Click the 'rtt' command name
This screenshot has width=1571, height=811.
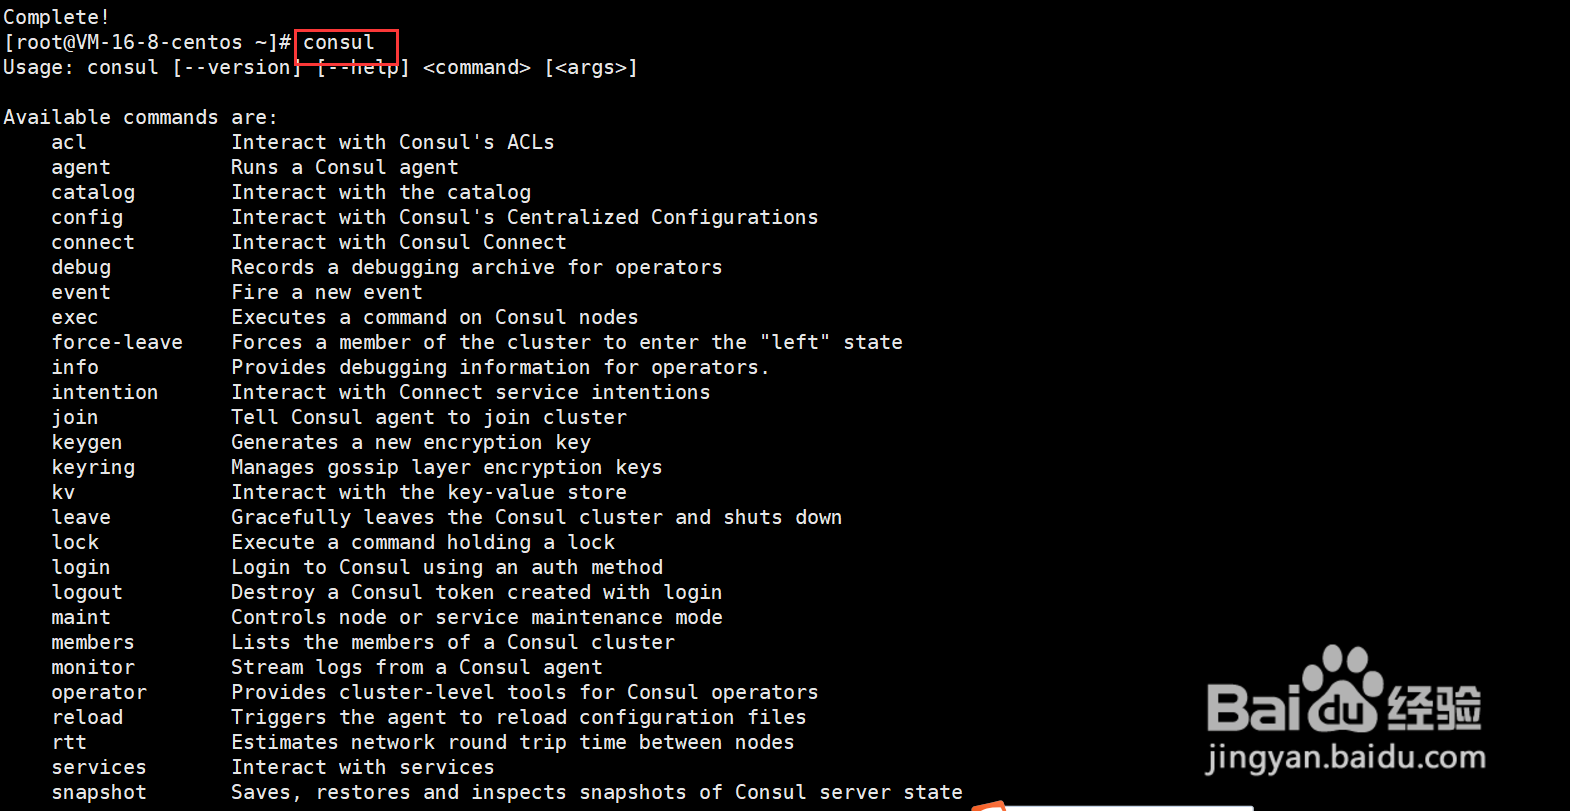click(x=69, y=742)
